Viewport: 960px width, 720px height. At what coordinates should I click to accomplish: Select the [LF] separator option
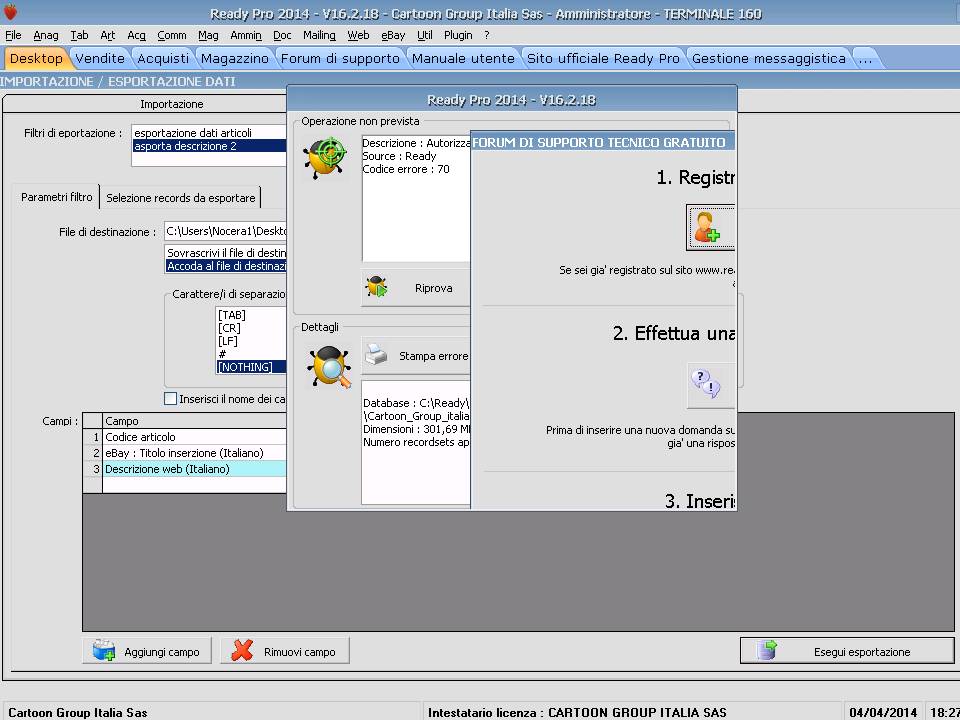click(251, 341)
